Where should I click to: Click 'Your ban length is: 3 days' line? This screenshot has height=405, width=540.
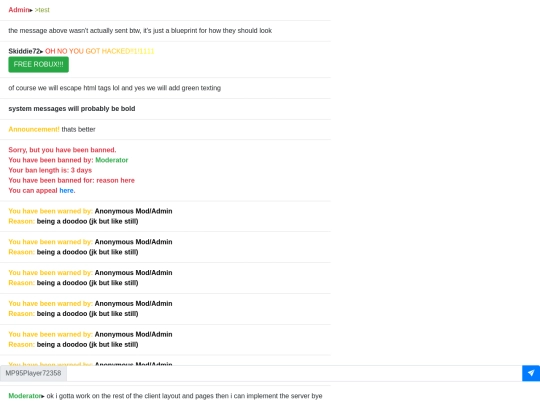pyautogui.click(x=50, y=170)
